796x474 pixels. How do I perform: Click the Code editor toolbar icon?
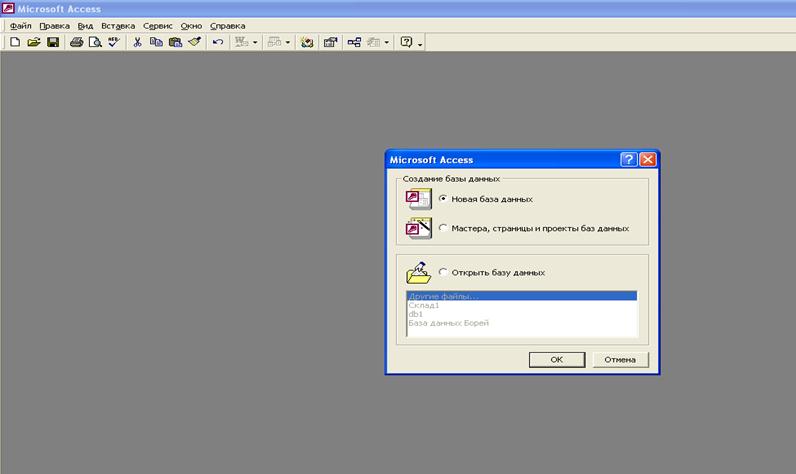(307, 42)
